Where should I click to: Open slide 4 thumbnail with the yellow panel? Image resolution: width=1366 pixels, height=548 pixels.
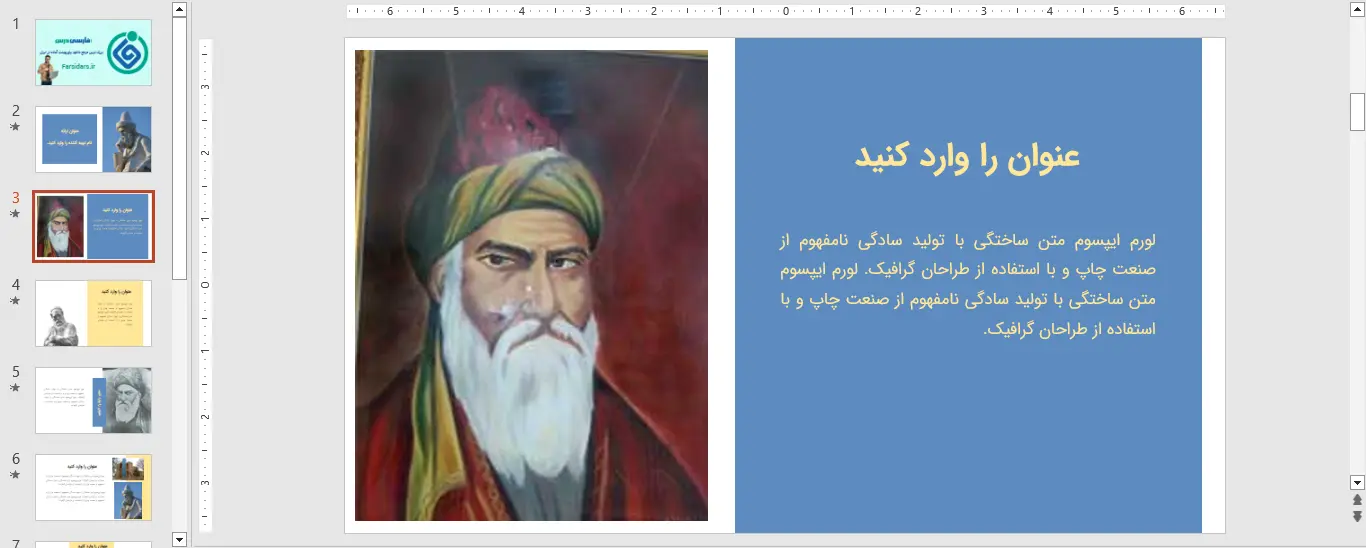pyautogui.click(x=94, y=313)
